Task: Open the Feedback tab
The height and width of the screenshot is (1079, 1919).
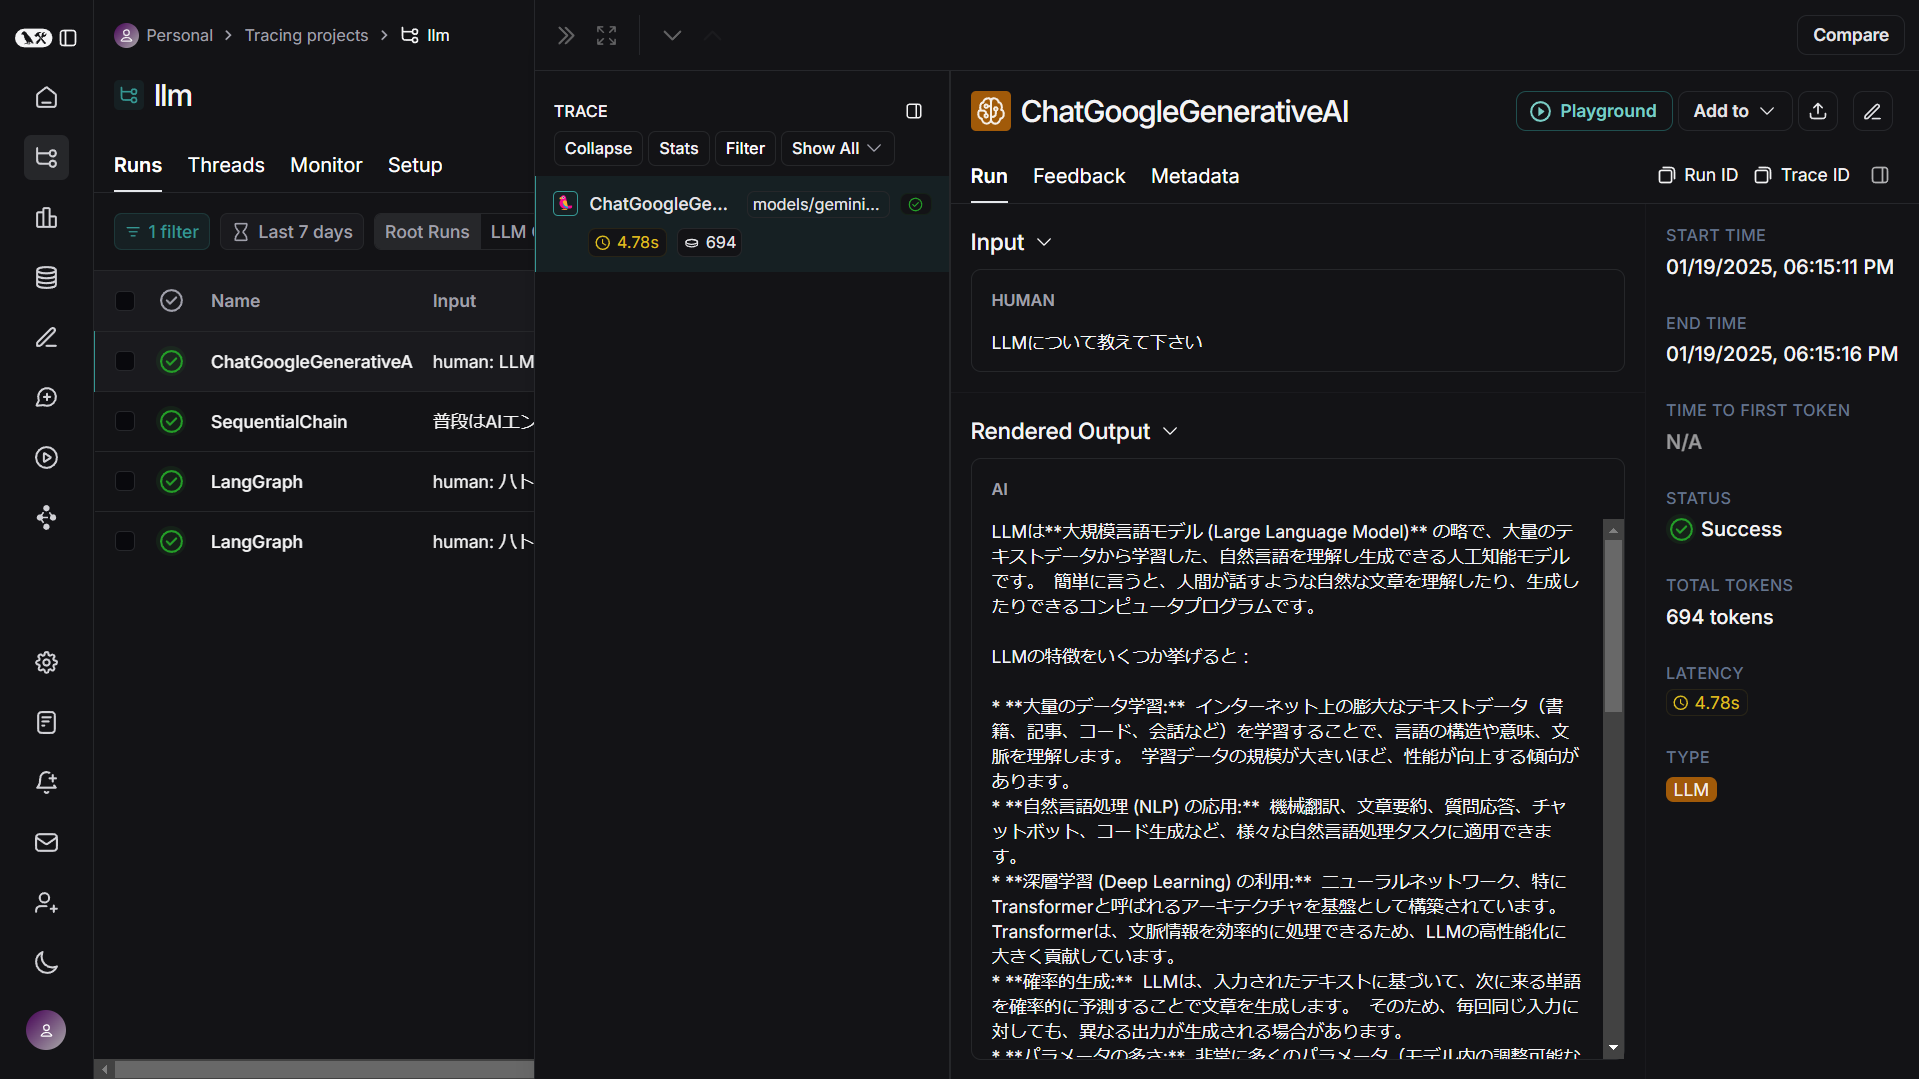Action: [x=1079, y=176]
